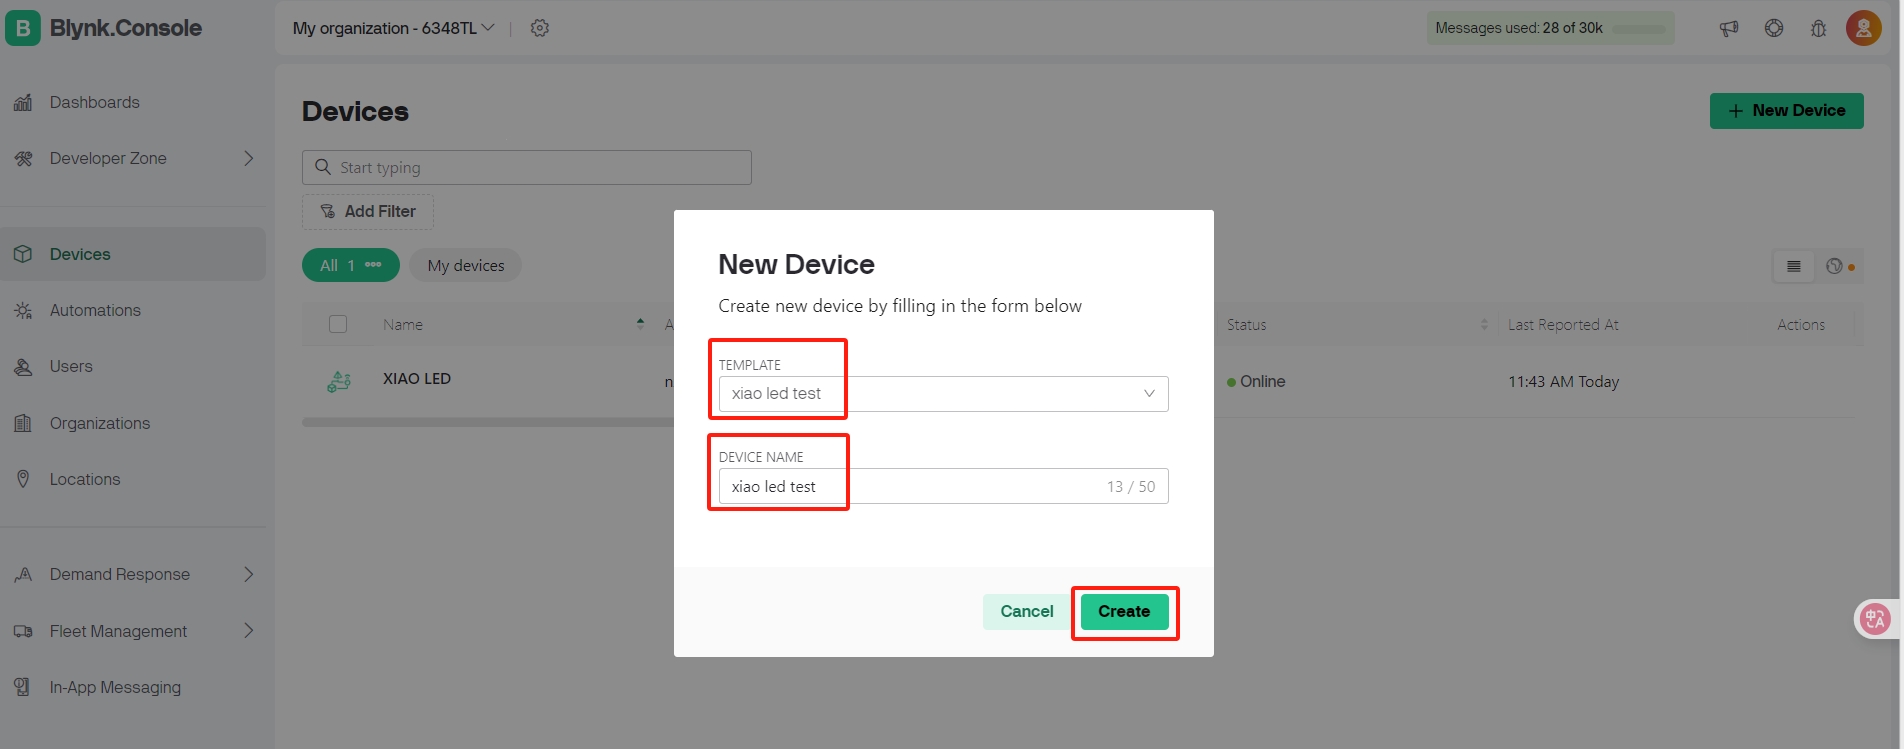Cancel the New Device dialog

pyautogui.click(x=1027, y=611)
